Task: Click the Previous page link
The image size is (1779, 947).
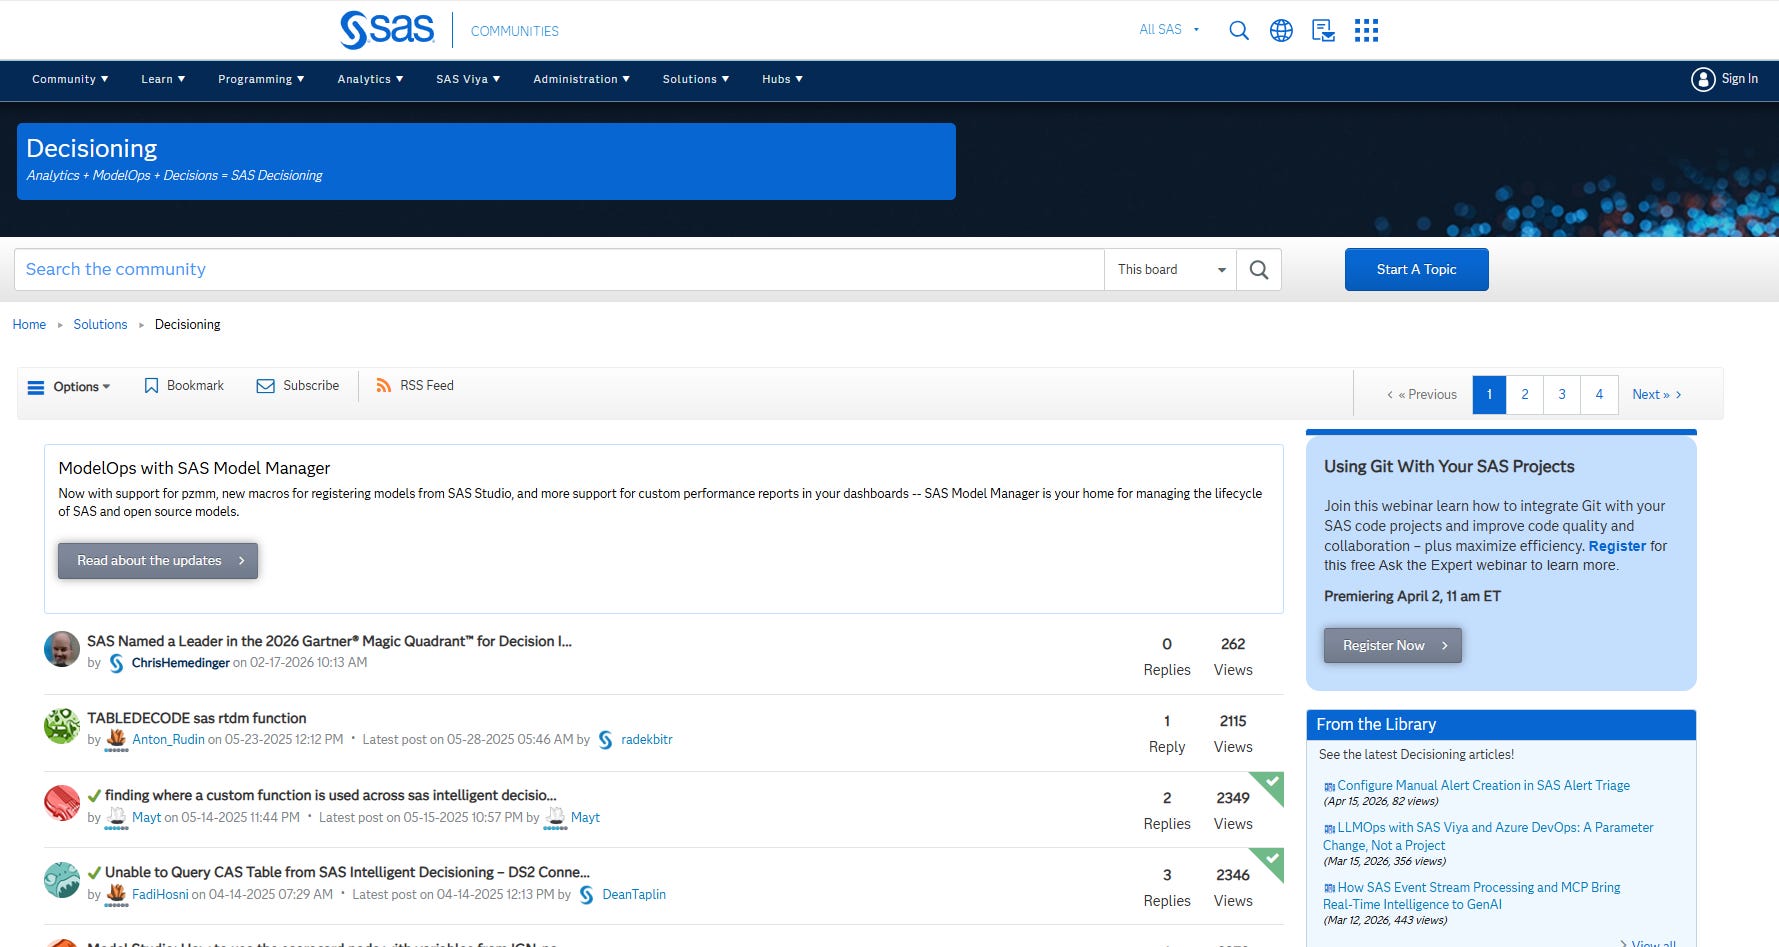Action: coord(1422,395)
